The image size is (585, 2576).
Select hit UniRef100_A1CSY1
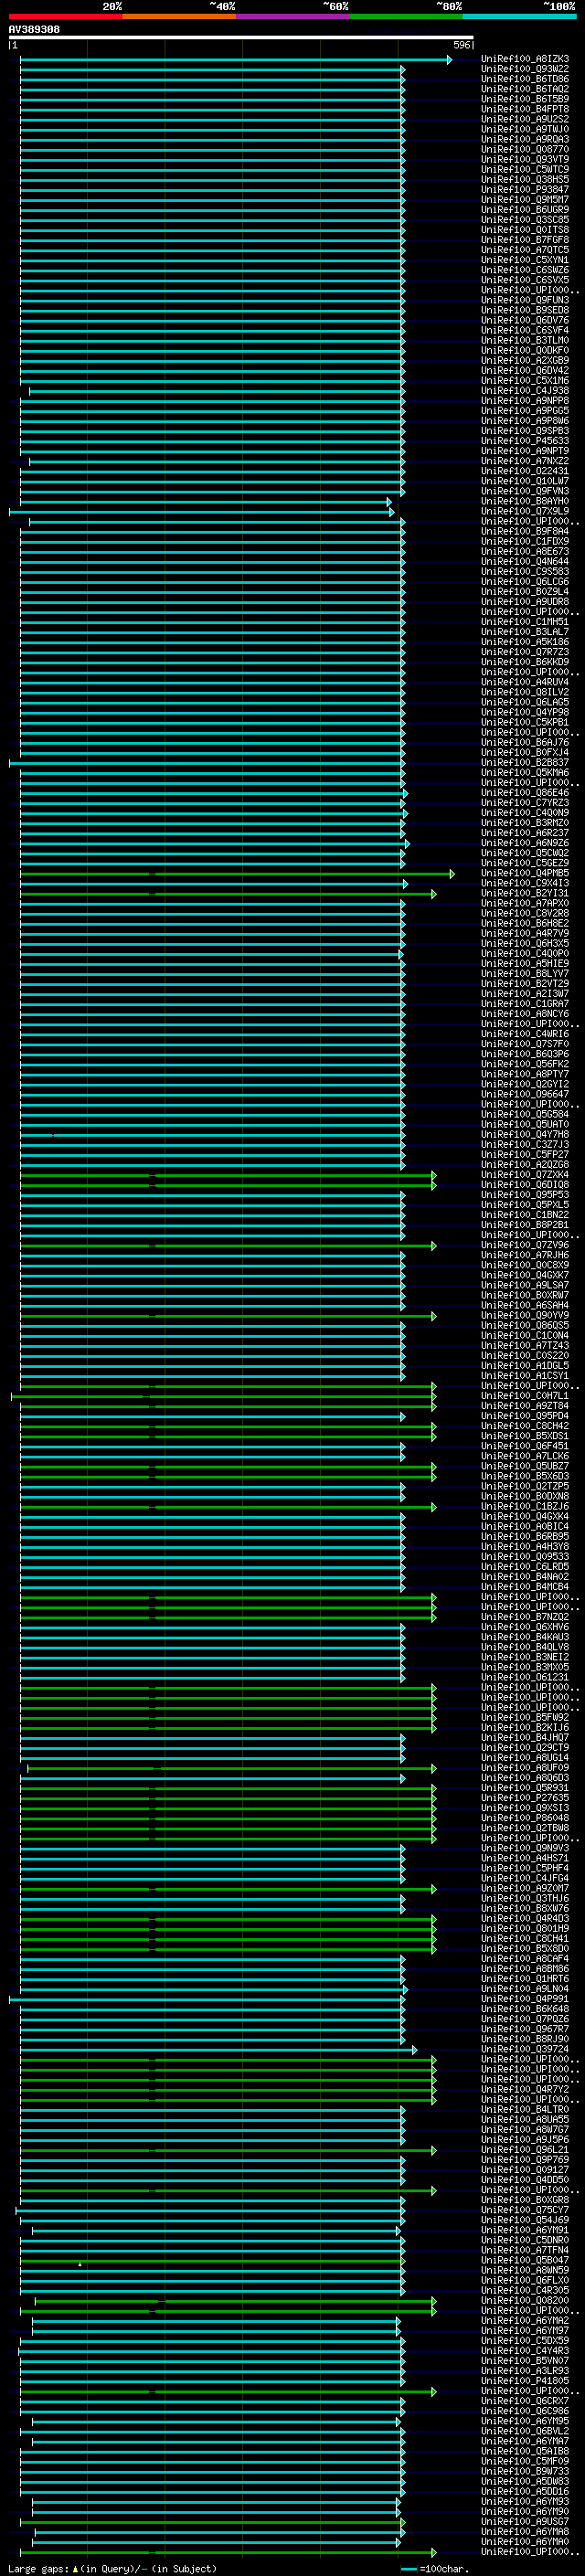click(x=525, y=1376)
